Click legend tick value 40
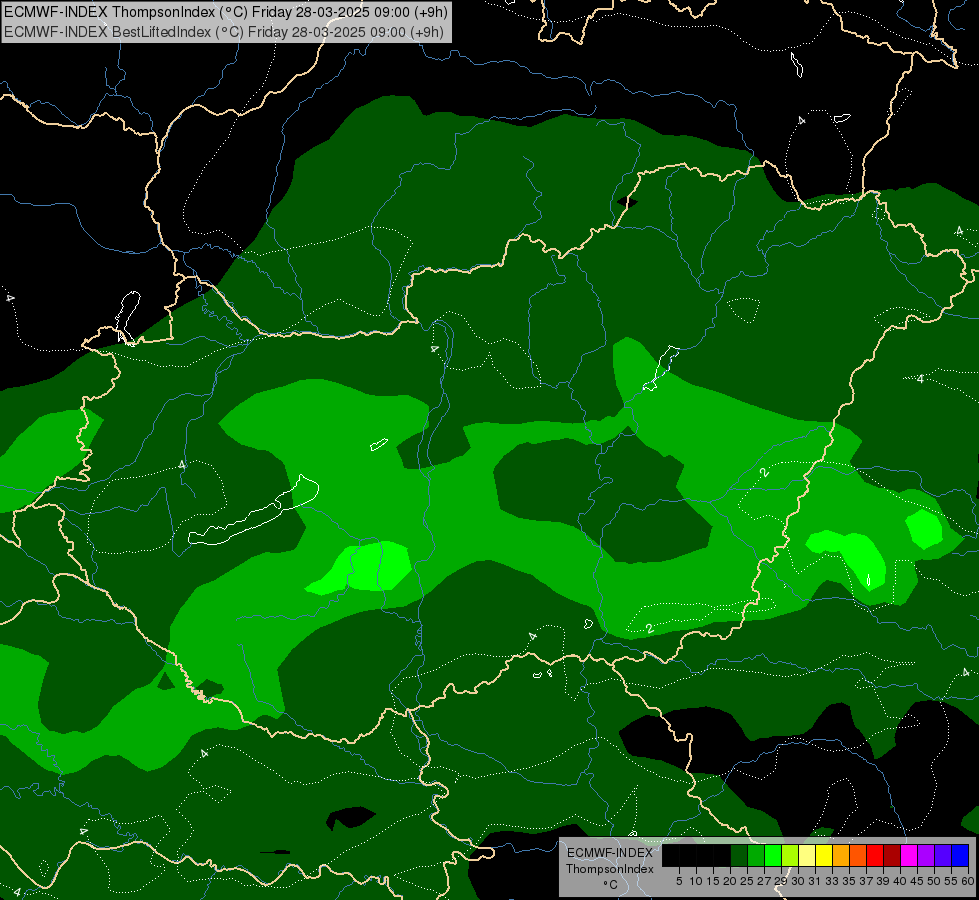This screenshot has height=900, width=979. [x=900, y=881]
